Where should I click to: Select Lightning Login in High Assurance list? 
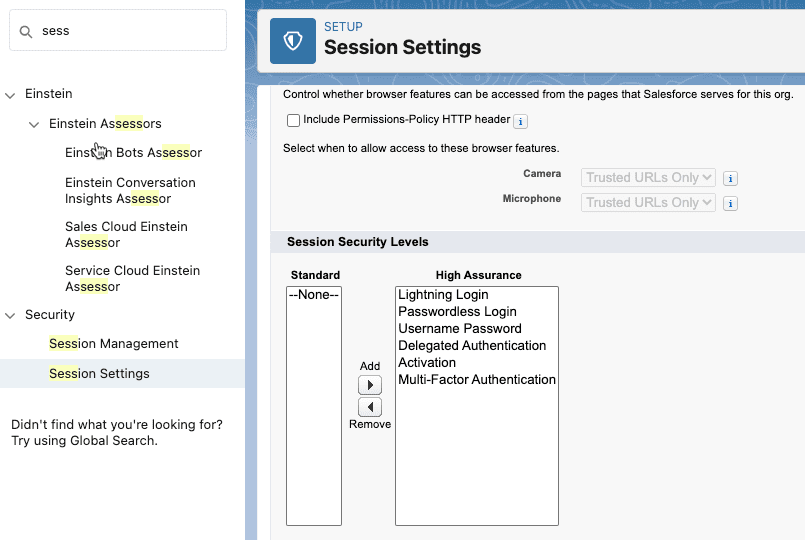443,295
